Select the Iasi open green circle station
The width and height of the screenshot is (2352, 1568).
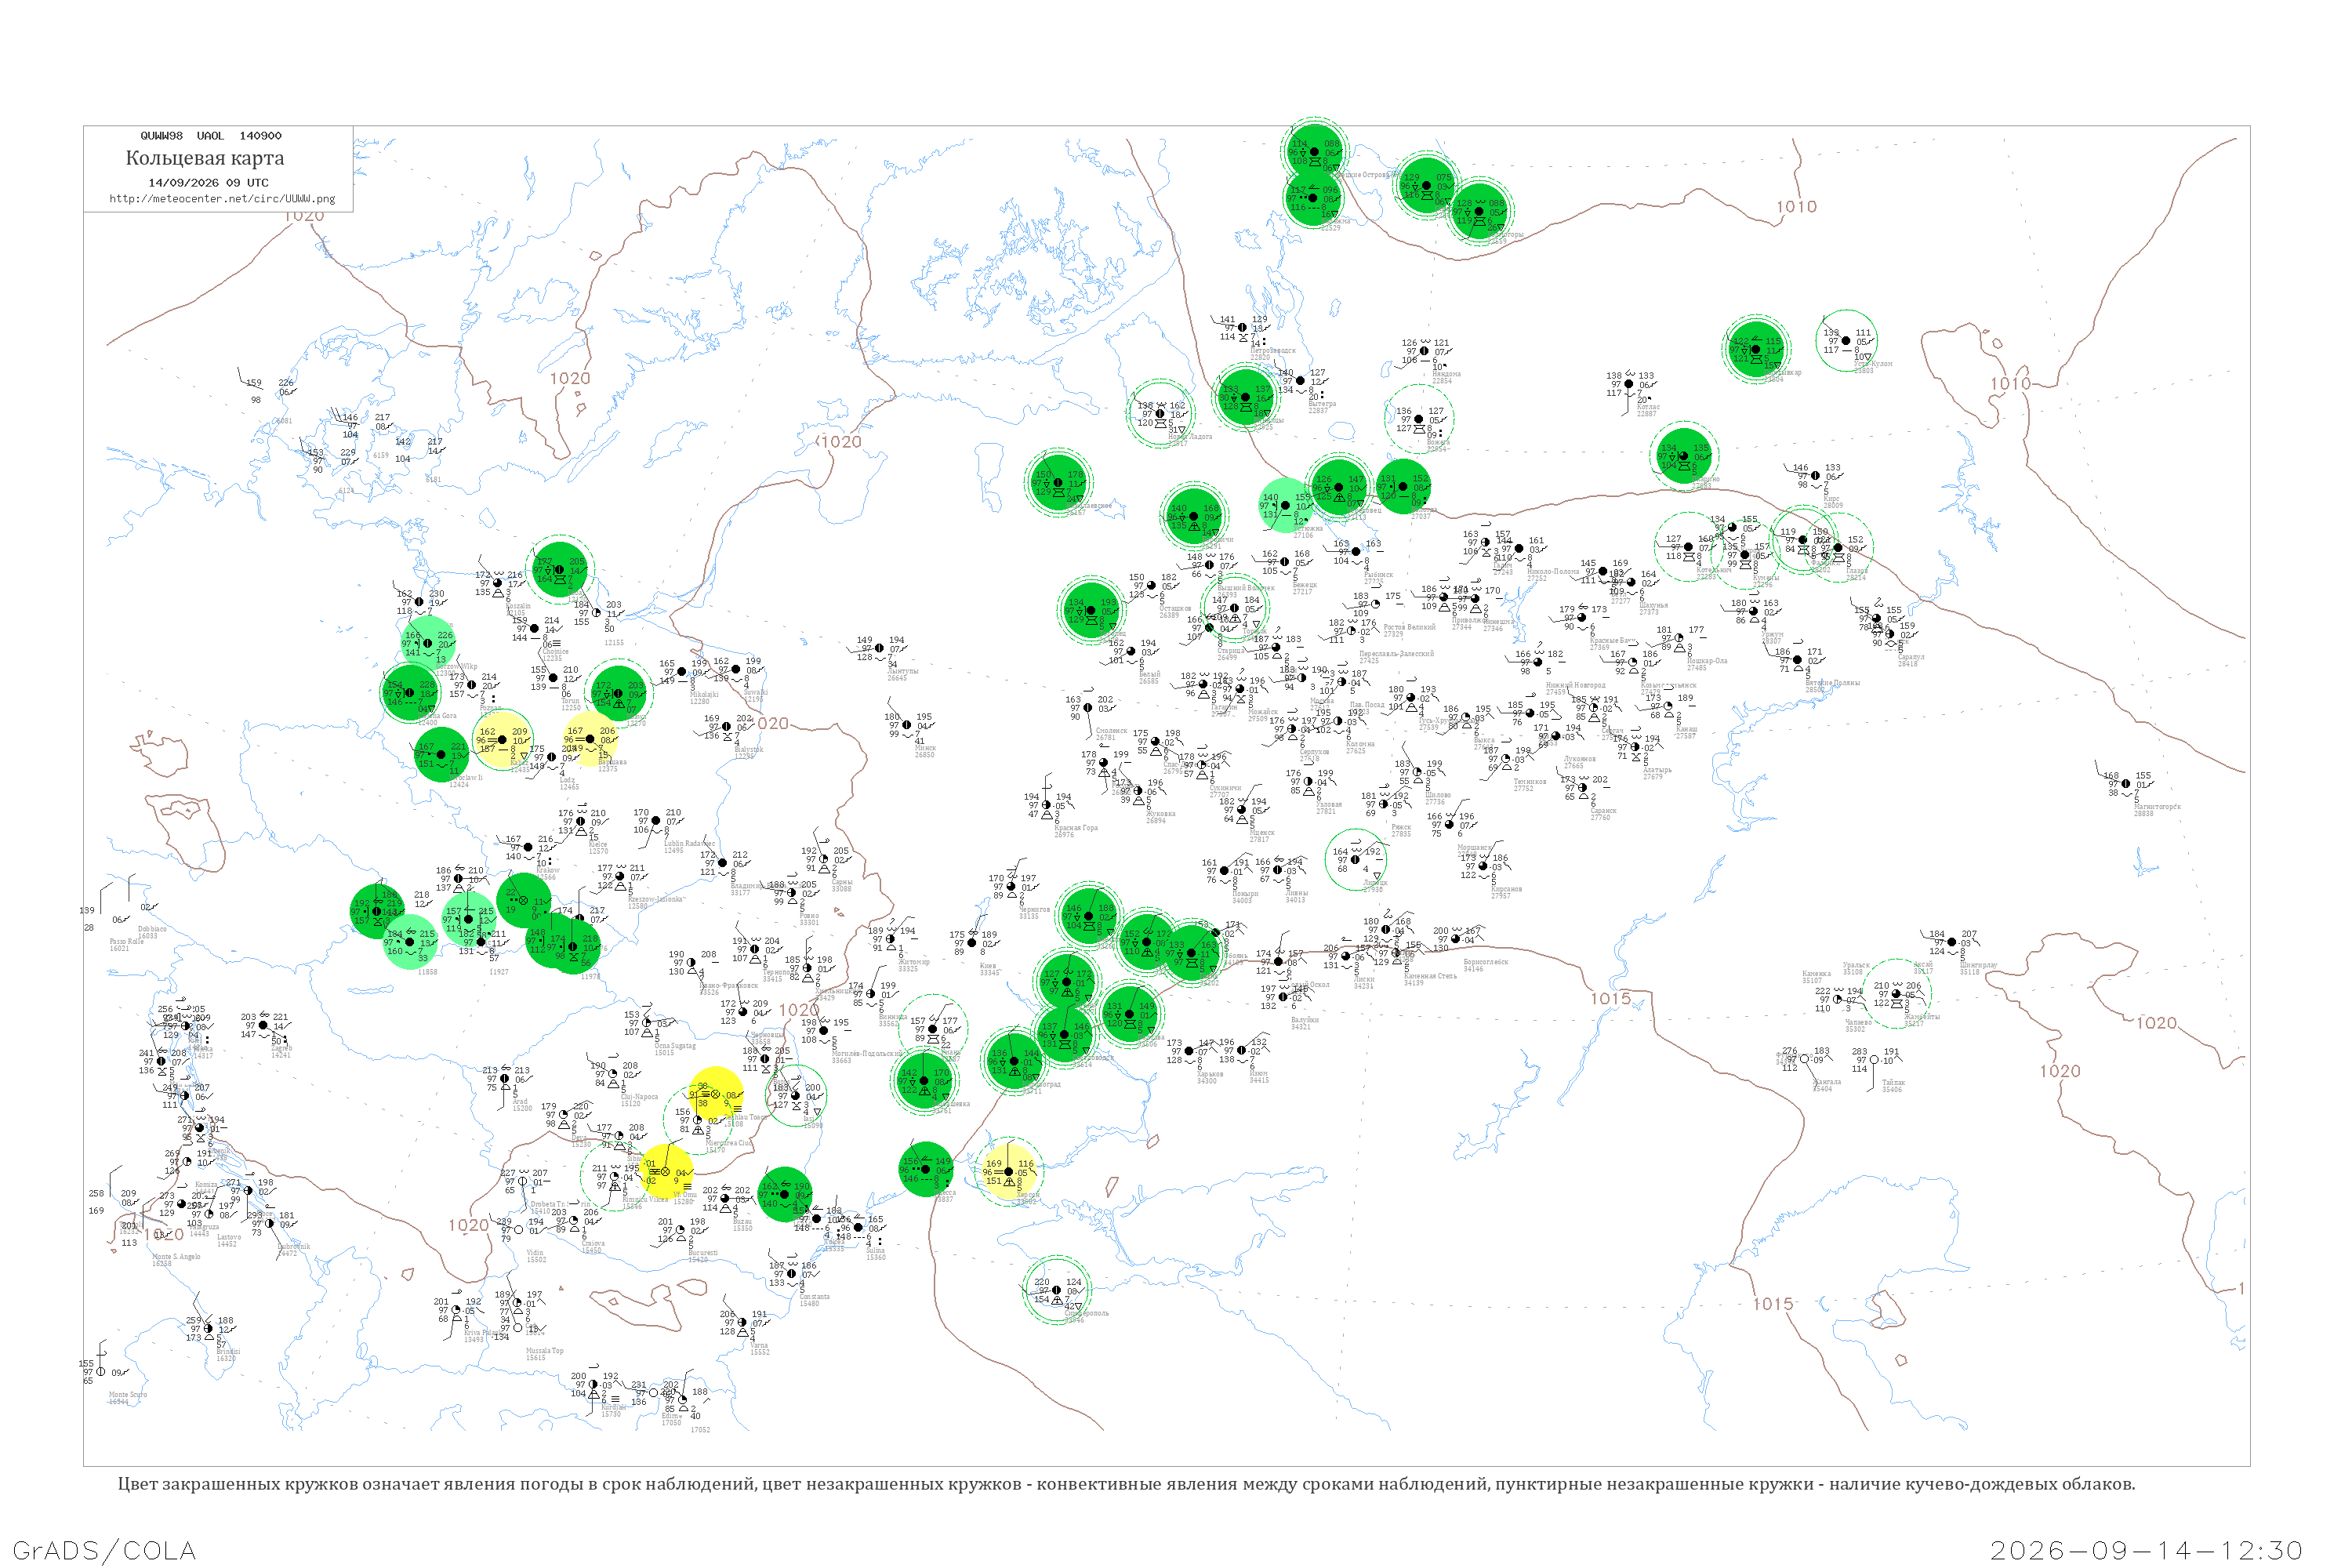click(x=796, y=1096)
